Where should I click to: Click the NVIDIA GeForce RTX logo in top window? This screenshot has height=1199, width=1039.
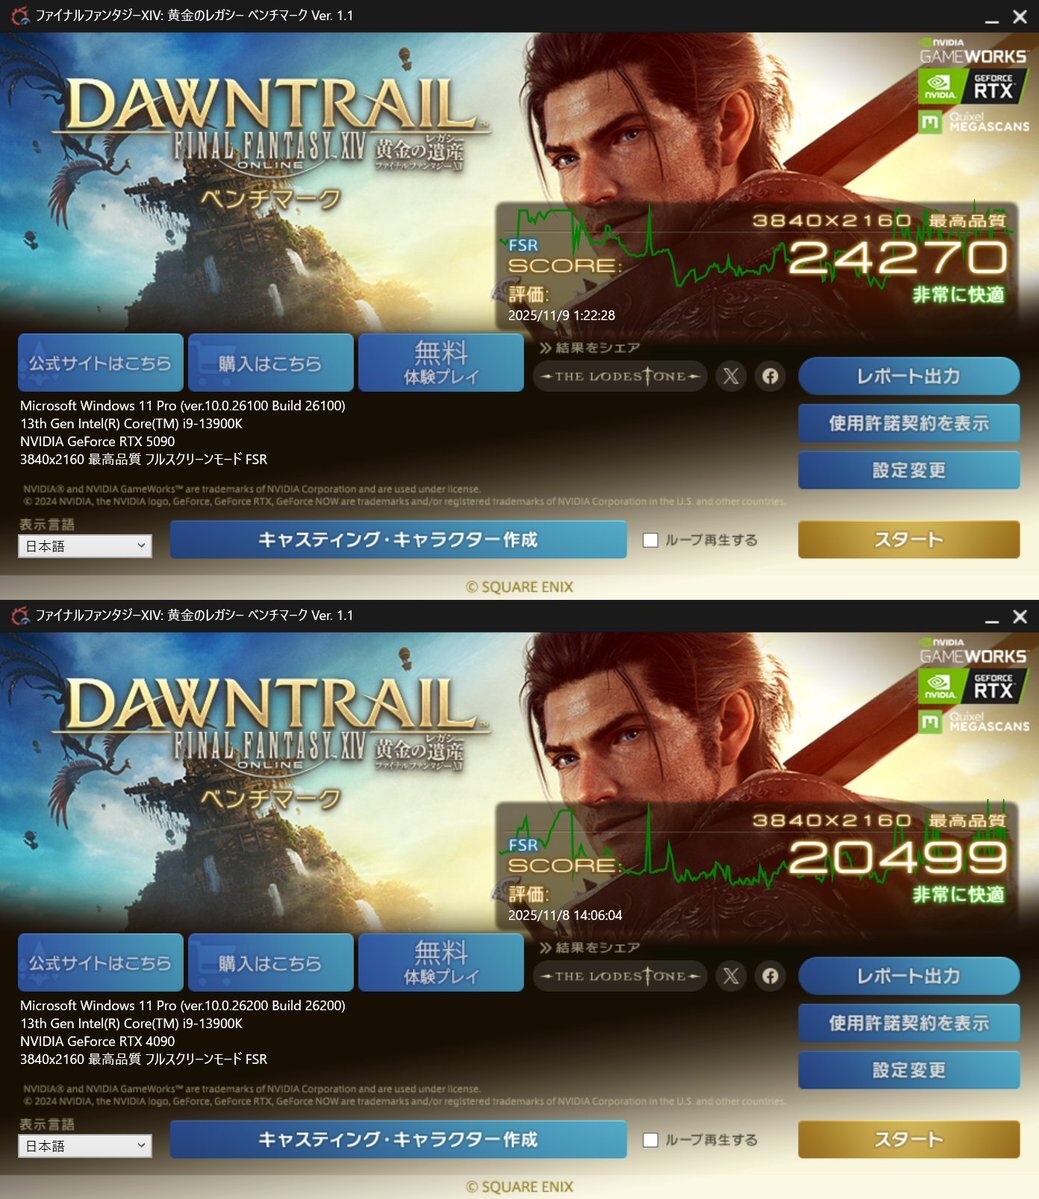pos(972,86)
